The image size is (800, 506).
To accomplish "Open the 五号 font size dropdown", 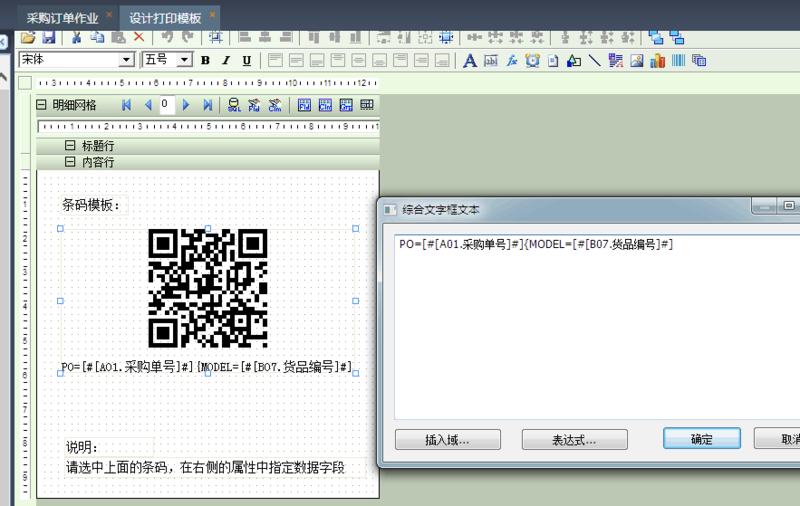I will pyautogui.click(x=184, y=60).
